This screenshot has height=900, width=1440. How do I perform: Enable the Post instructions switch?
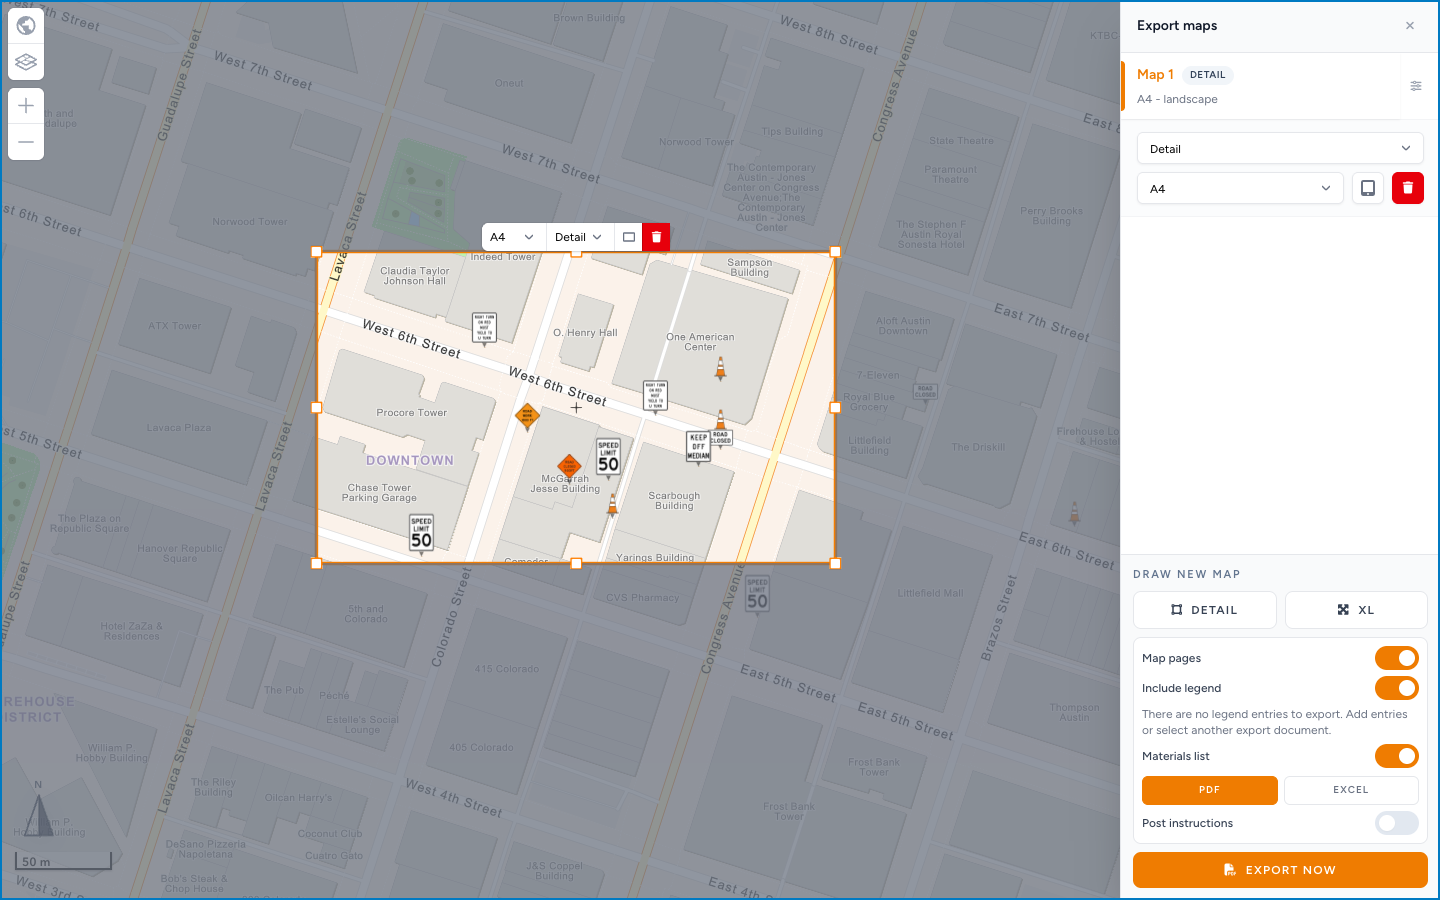[1397, 823]
